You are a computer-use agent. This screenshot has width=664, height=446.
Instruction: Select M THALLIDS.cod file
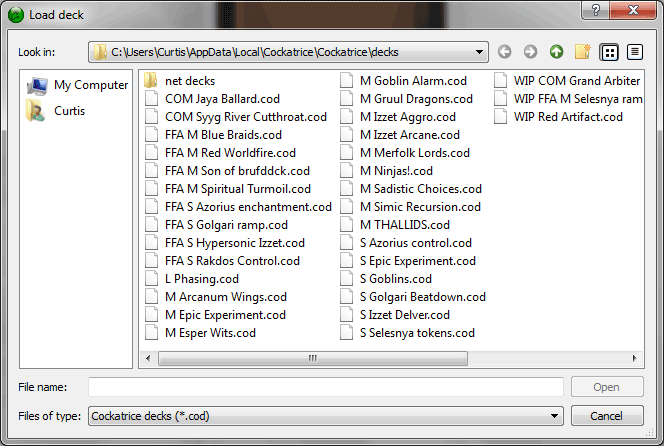[395, 225]
